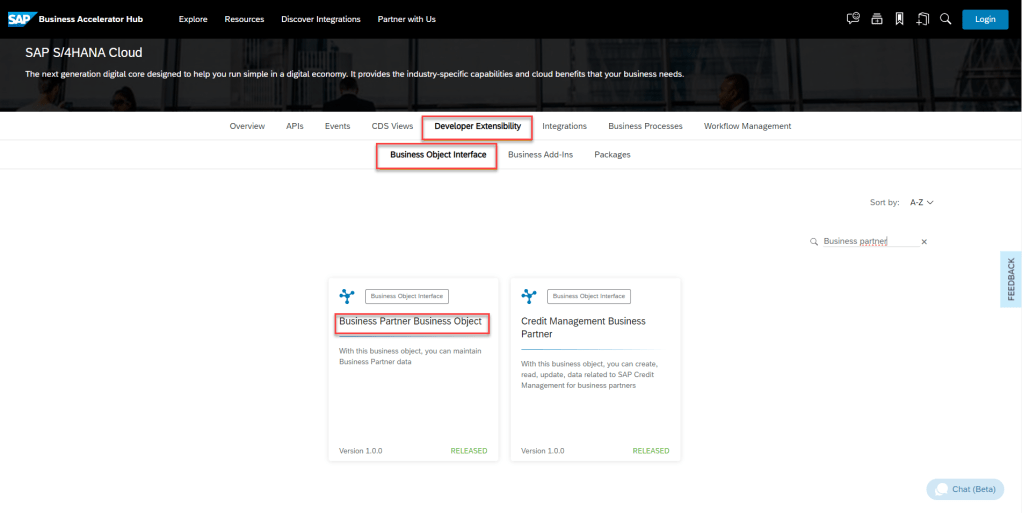Click the stacked inbox tray icon in header
This screenshot has width=1022, height=513.
[876, 19]
